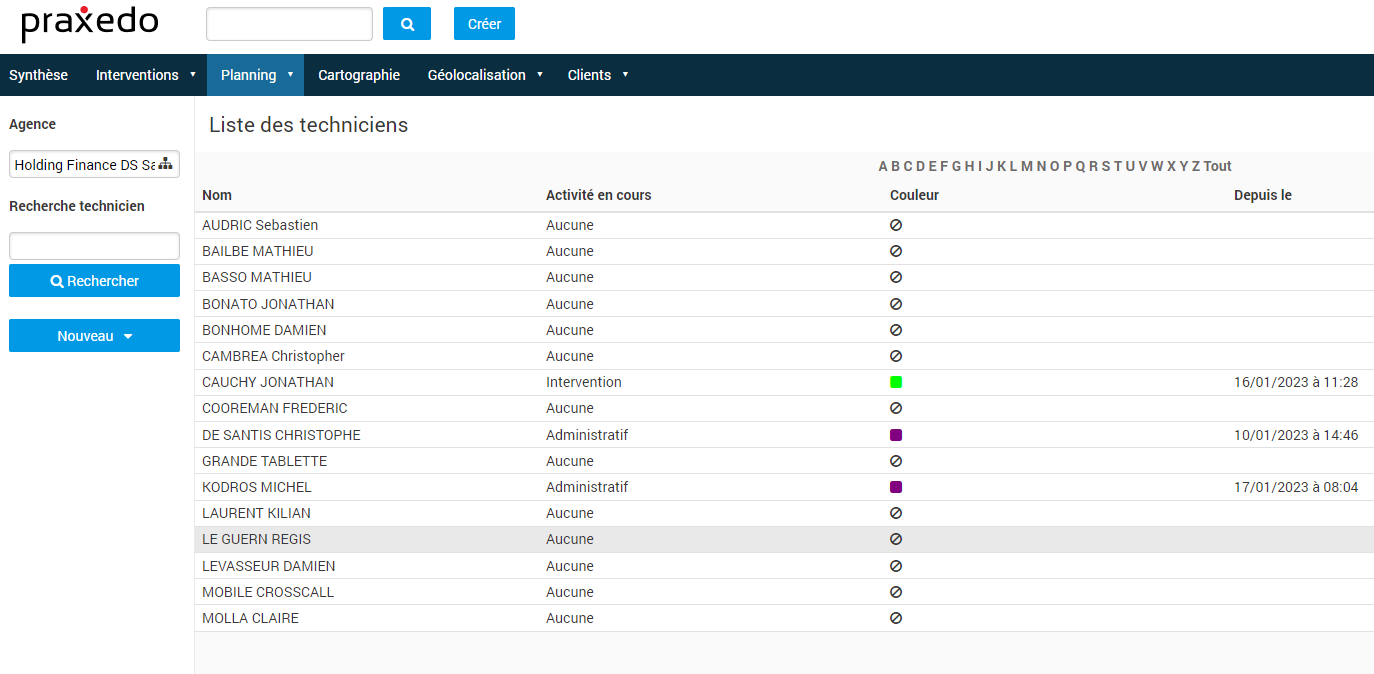This screenshot has height=674, width=1374.
Task: Expand the Nouveau dropdown button
Action: [94, 336]
